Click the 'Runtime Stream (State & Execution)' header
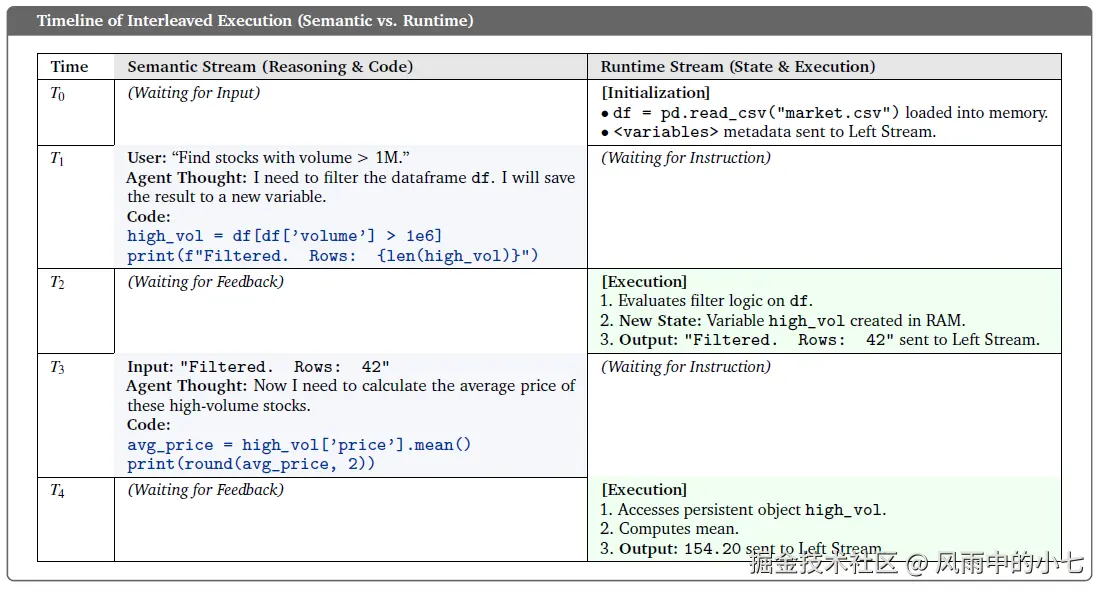This screenshot has width=1103, height=595. pyautogui.click(x=737, y=67)
